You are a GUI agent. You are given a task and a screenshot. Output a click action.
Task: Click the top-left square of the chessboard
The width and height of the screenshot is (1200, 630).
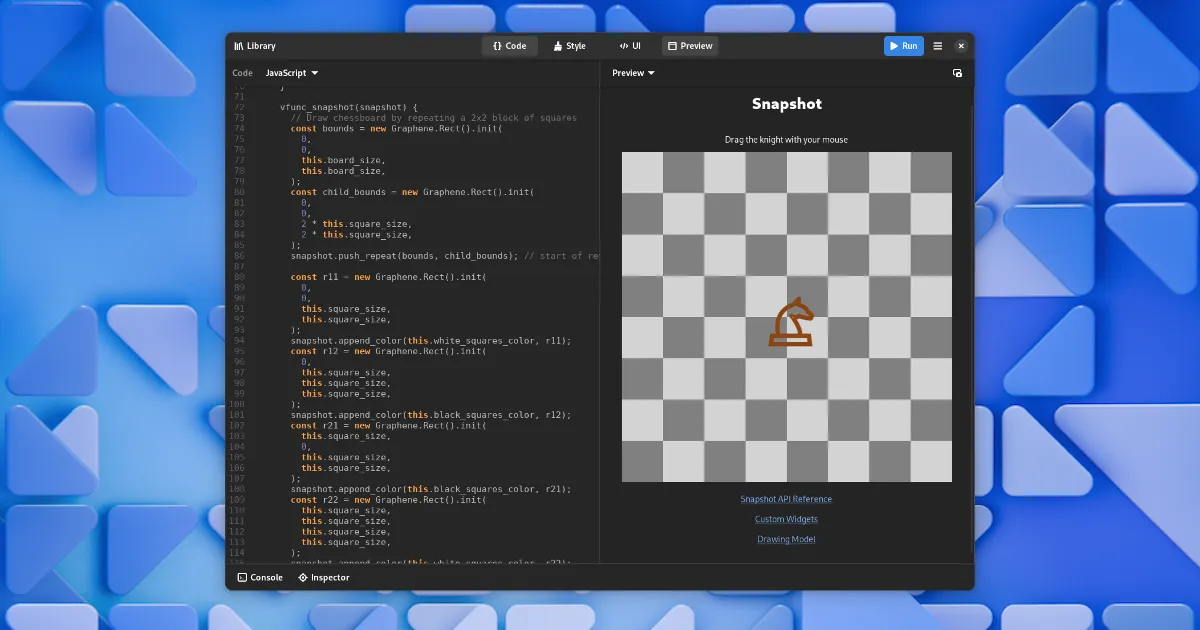coord(642,172)
